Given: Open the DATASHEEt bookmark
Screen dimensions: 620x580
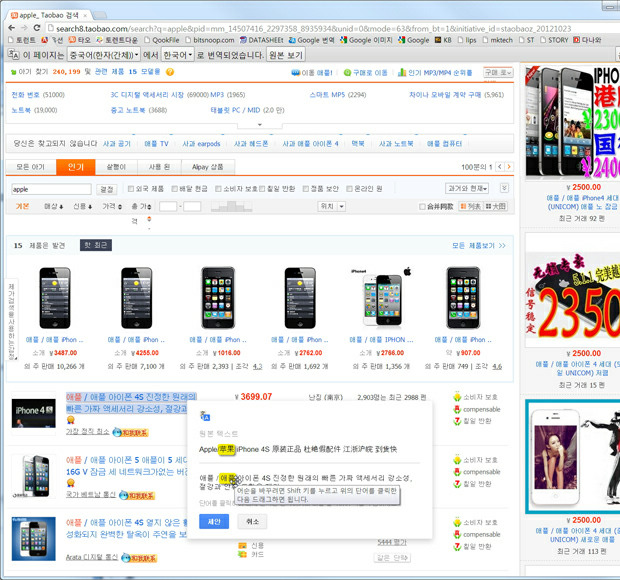Looking at the screenshot, I should pos(262,40).
